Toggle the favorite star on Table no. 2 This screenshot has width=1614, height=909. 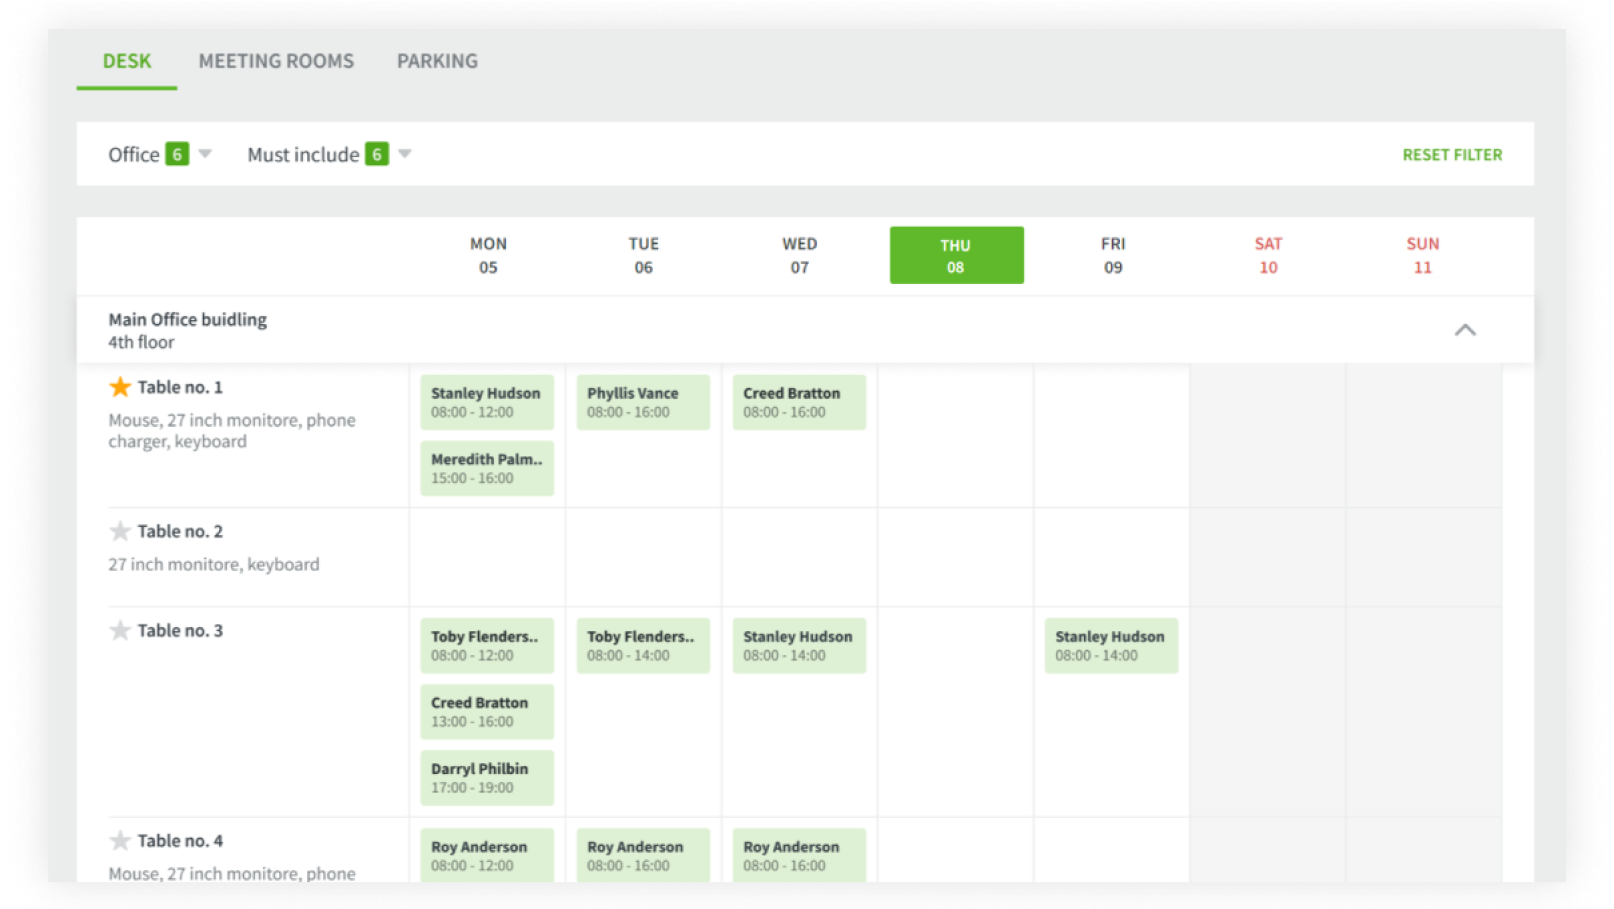[x=119, y=529]
